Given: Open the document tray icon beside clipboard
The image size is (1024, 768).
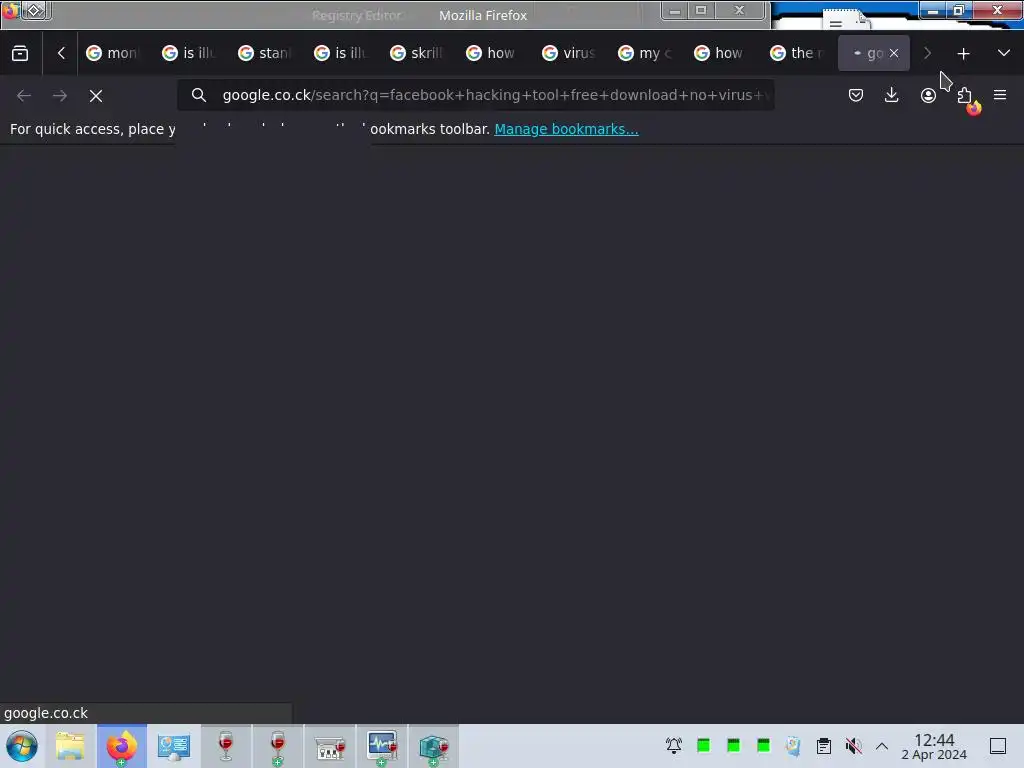Looking at the screenshot, I should pos(793,745).
